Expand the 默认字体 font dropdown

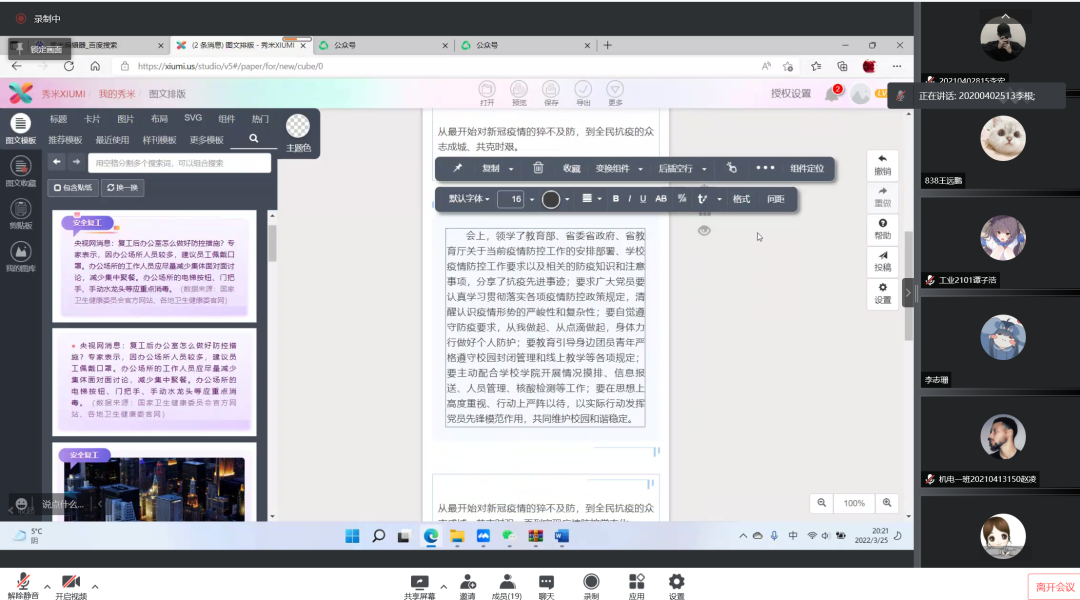tap(469, 199)
